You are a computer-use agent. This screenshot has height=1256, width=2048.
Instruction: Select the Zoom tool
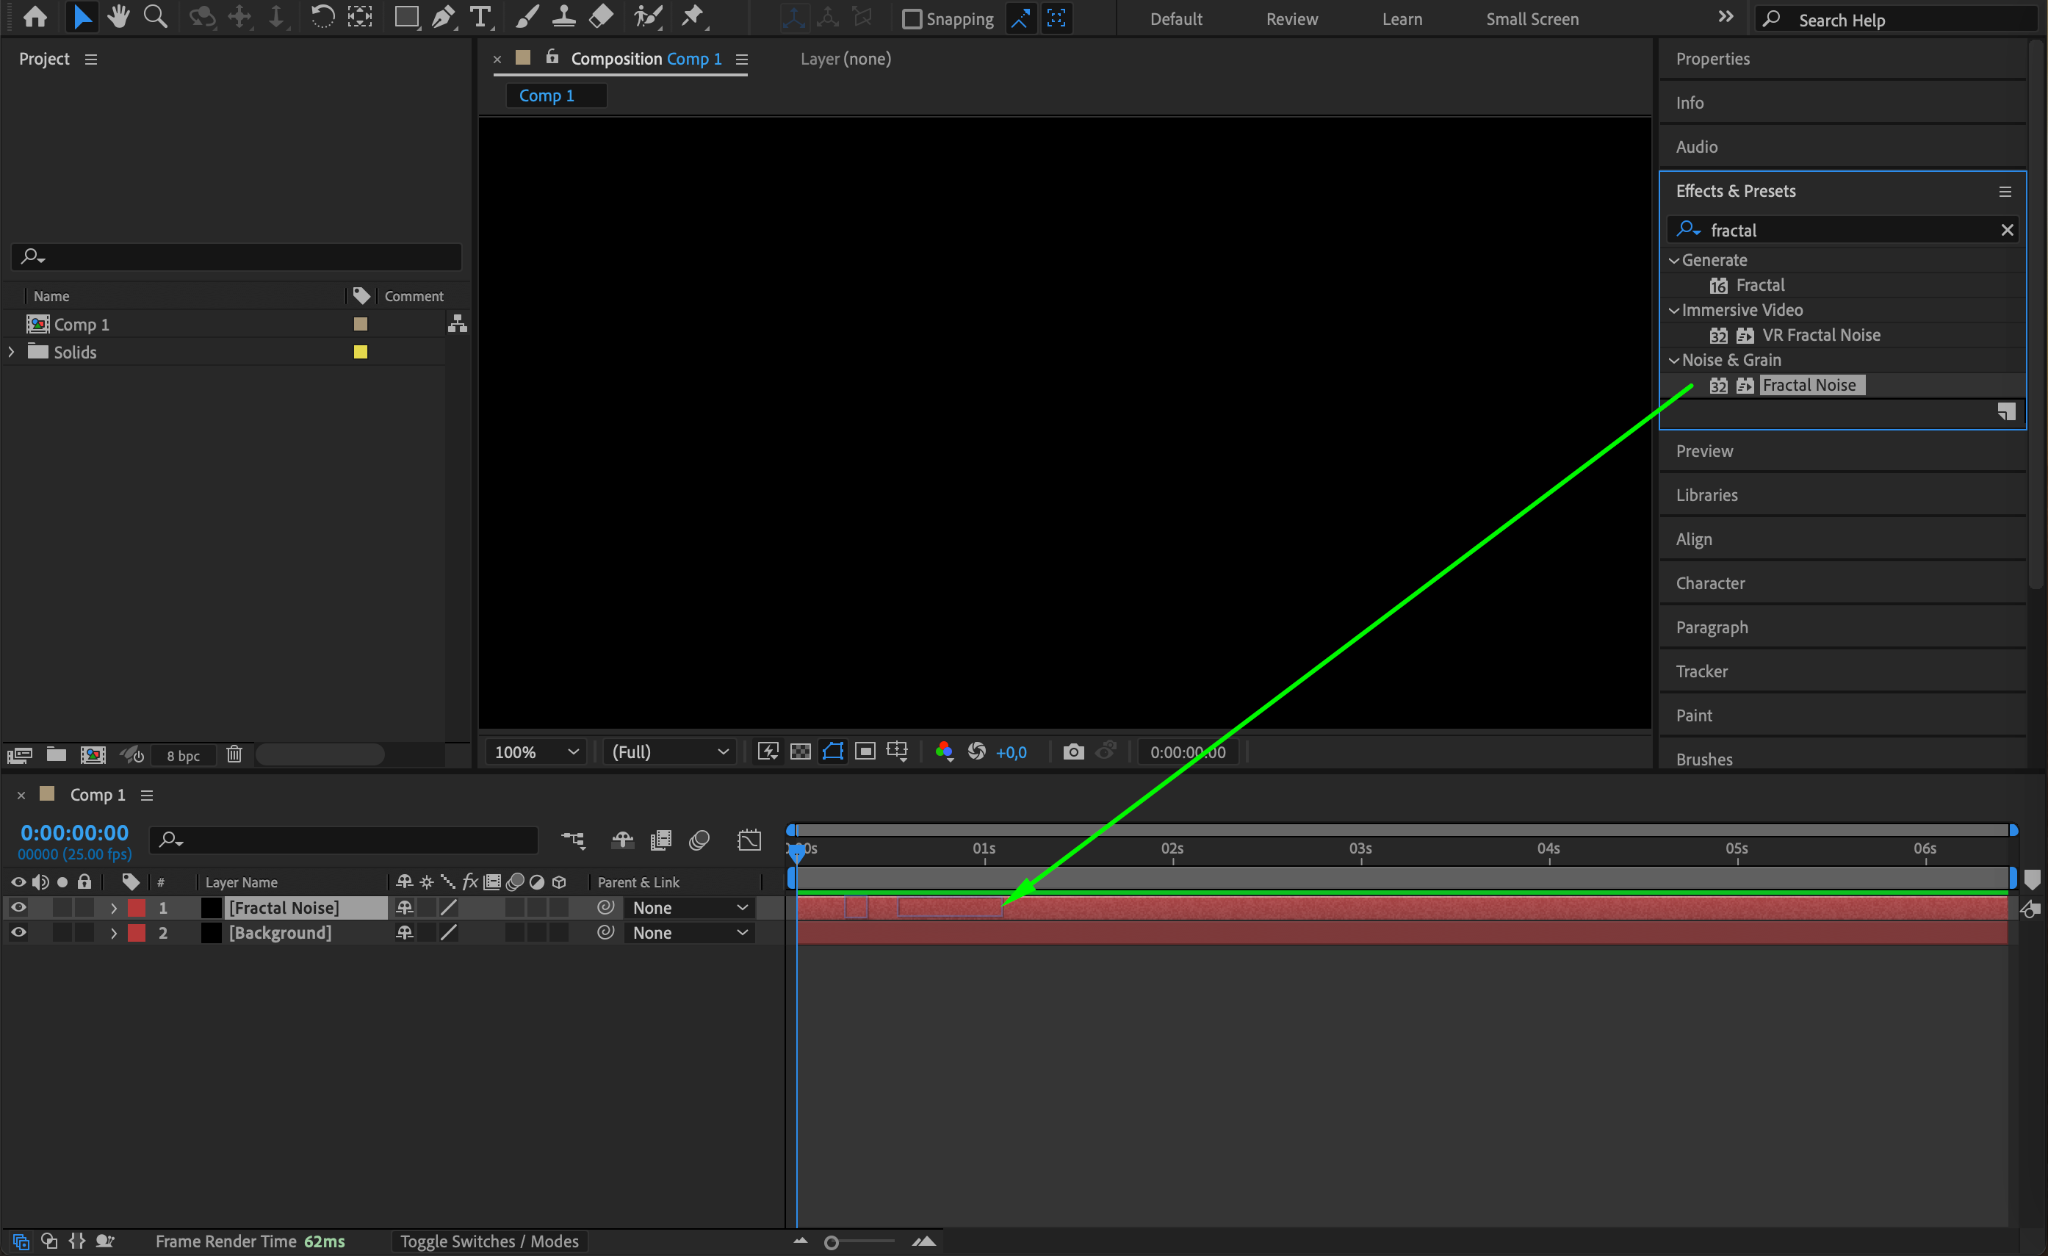point(155,17)
